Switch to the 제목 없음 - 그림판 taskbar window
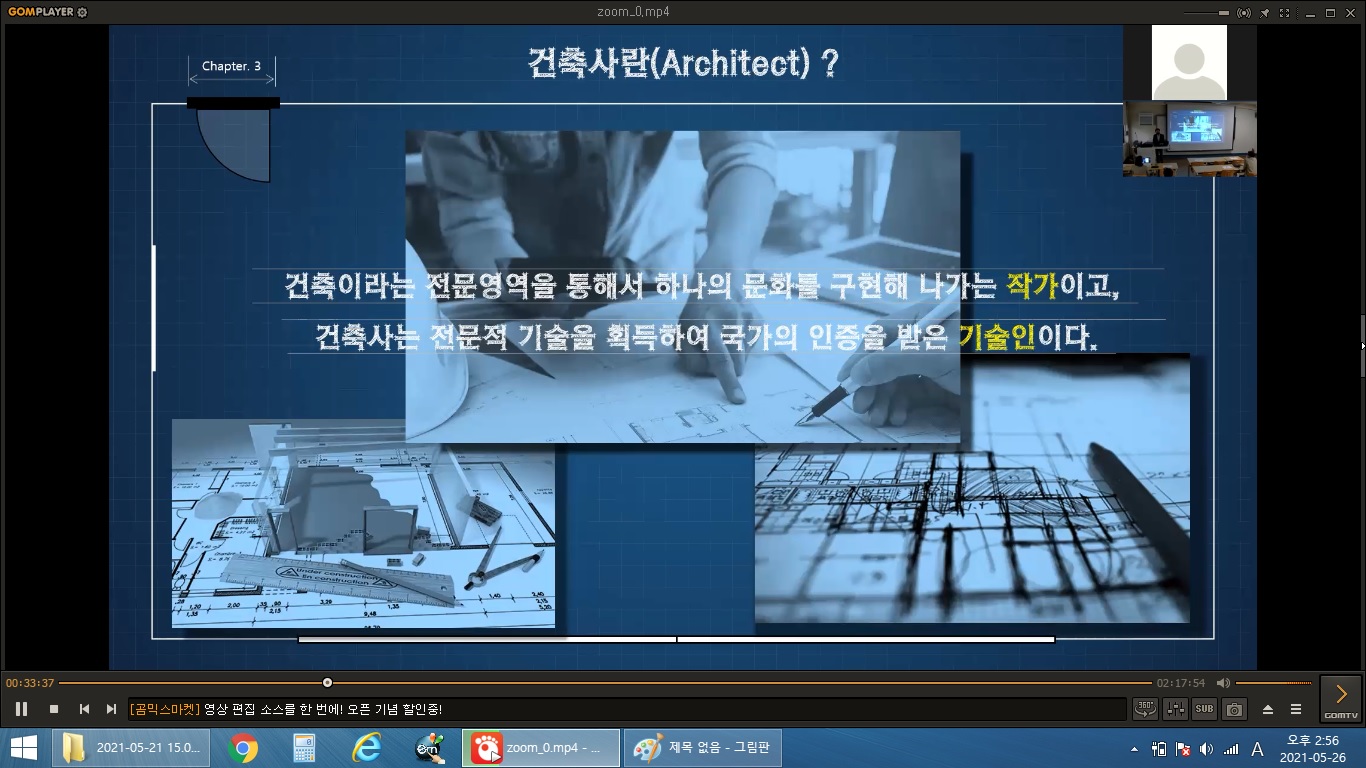 click(x=703, y=748)
